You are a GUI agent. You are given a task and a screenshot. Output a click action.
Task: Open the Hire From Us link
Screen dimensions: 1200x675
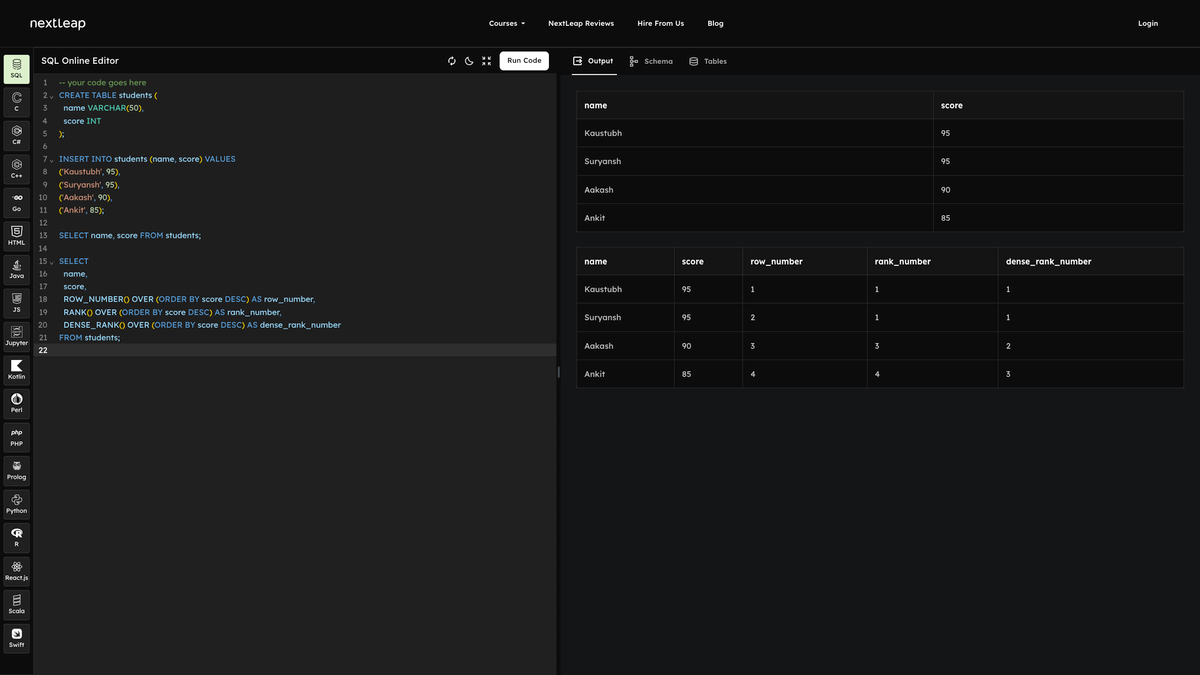click(x=661, y=23)
